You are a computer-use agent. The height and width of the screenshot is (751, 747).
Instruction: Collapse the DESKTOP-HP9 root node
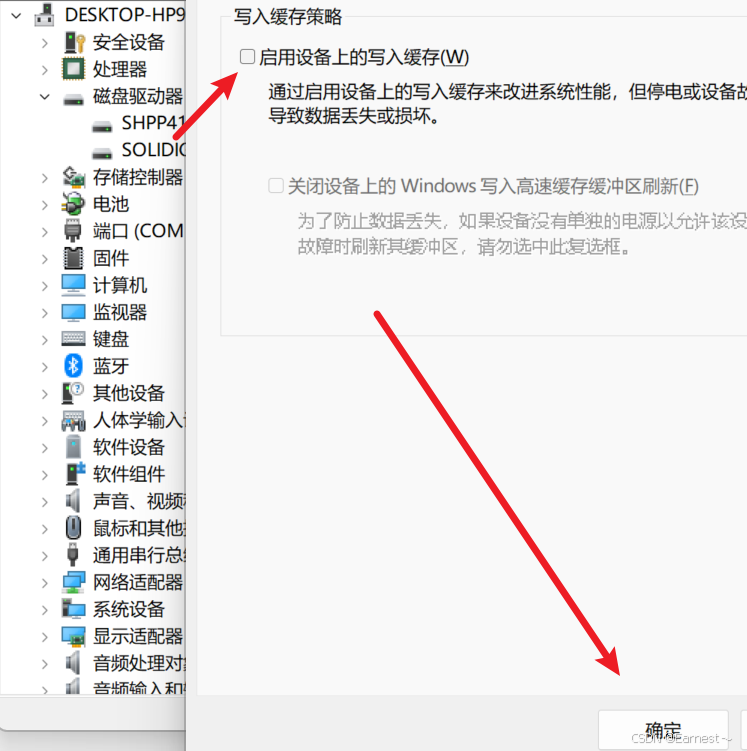click(x=16, y=16)
